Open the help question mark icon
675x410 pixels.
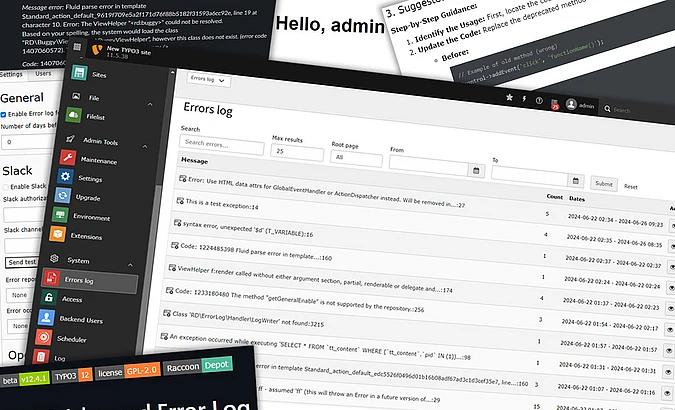point(541,100)
